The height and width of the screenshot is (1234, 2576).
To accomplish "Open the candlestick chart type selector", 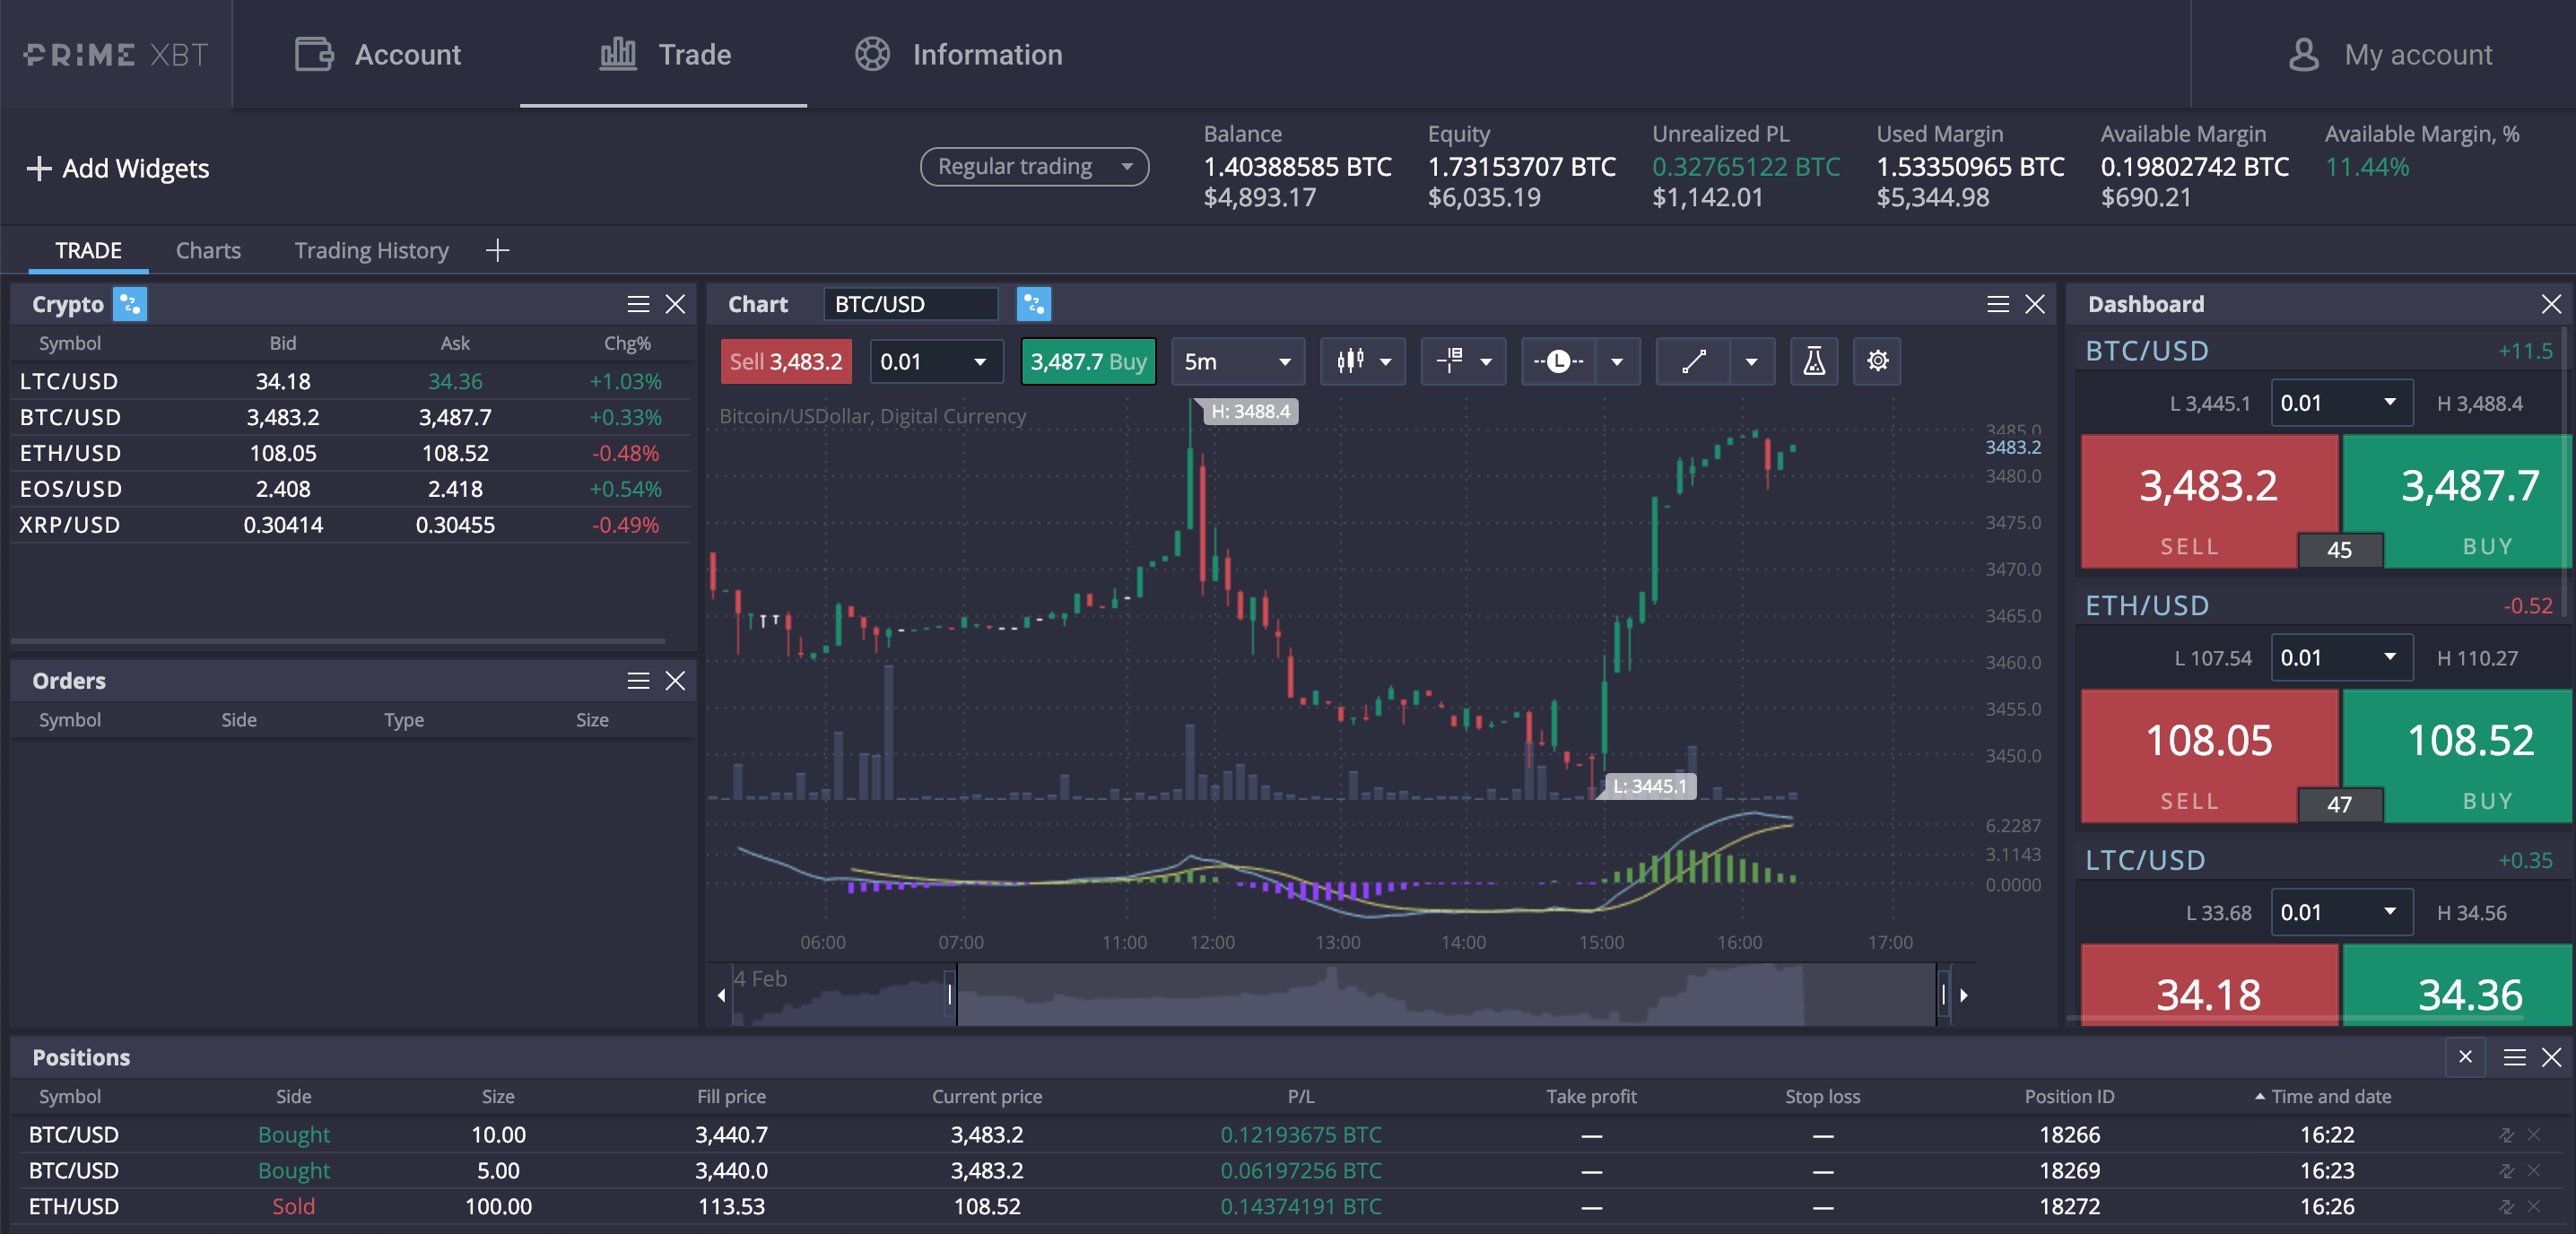I will point(1361,361).
